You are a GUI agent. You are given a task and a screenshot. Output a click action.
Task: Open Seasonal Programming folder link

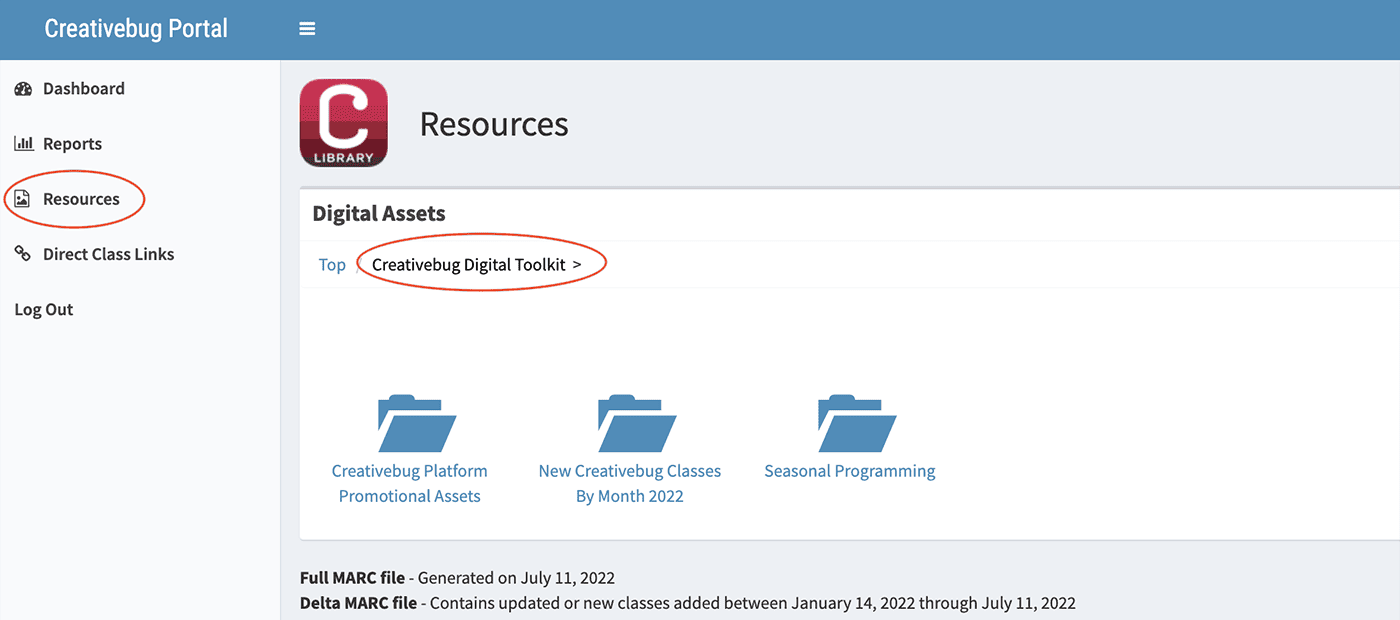pyautogui.click(x=850, y=471)
